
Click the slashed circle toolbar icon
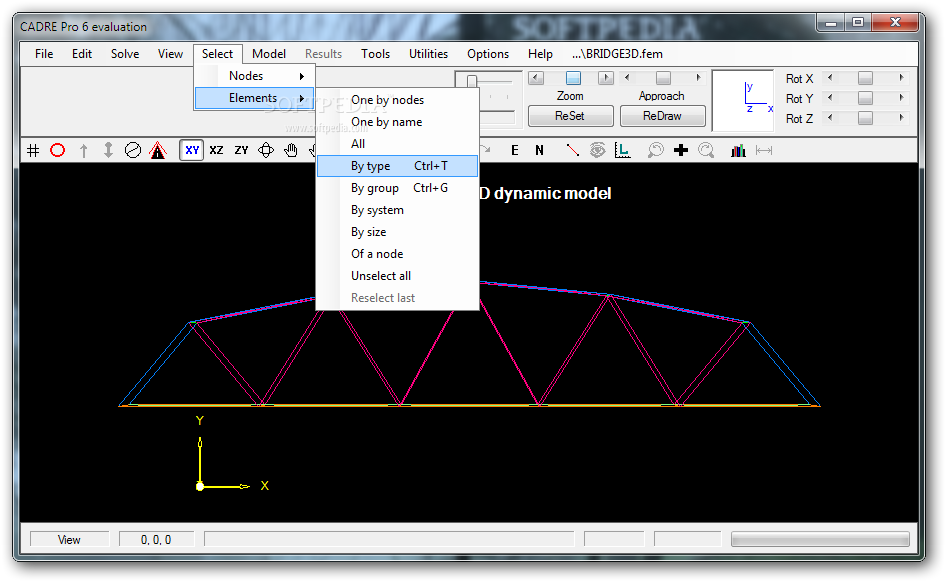(133, 150)
